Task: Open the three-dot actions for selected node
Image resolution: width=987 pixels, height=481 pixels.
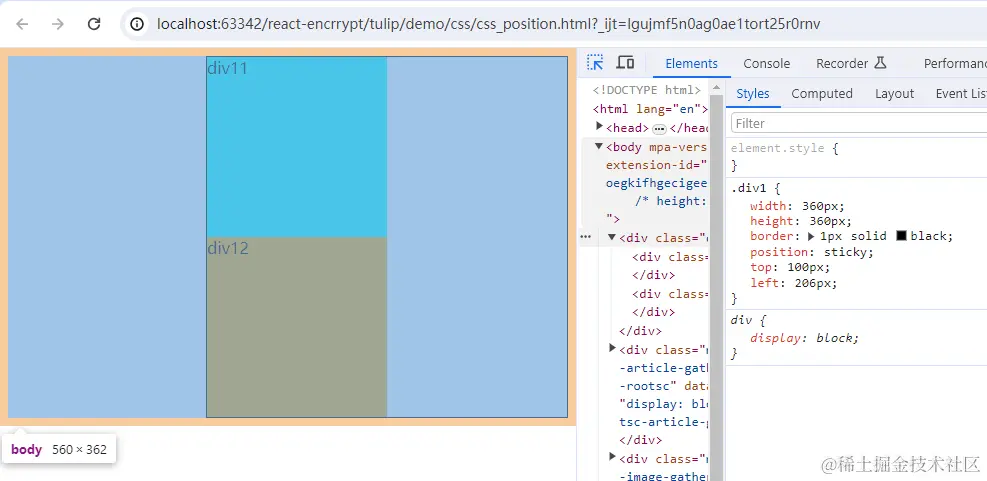Action: point(585,237)
